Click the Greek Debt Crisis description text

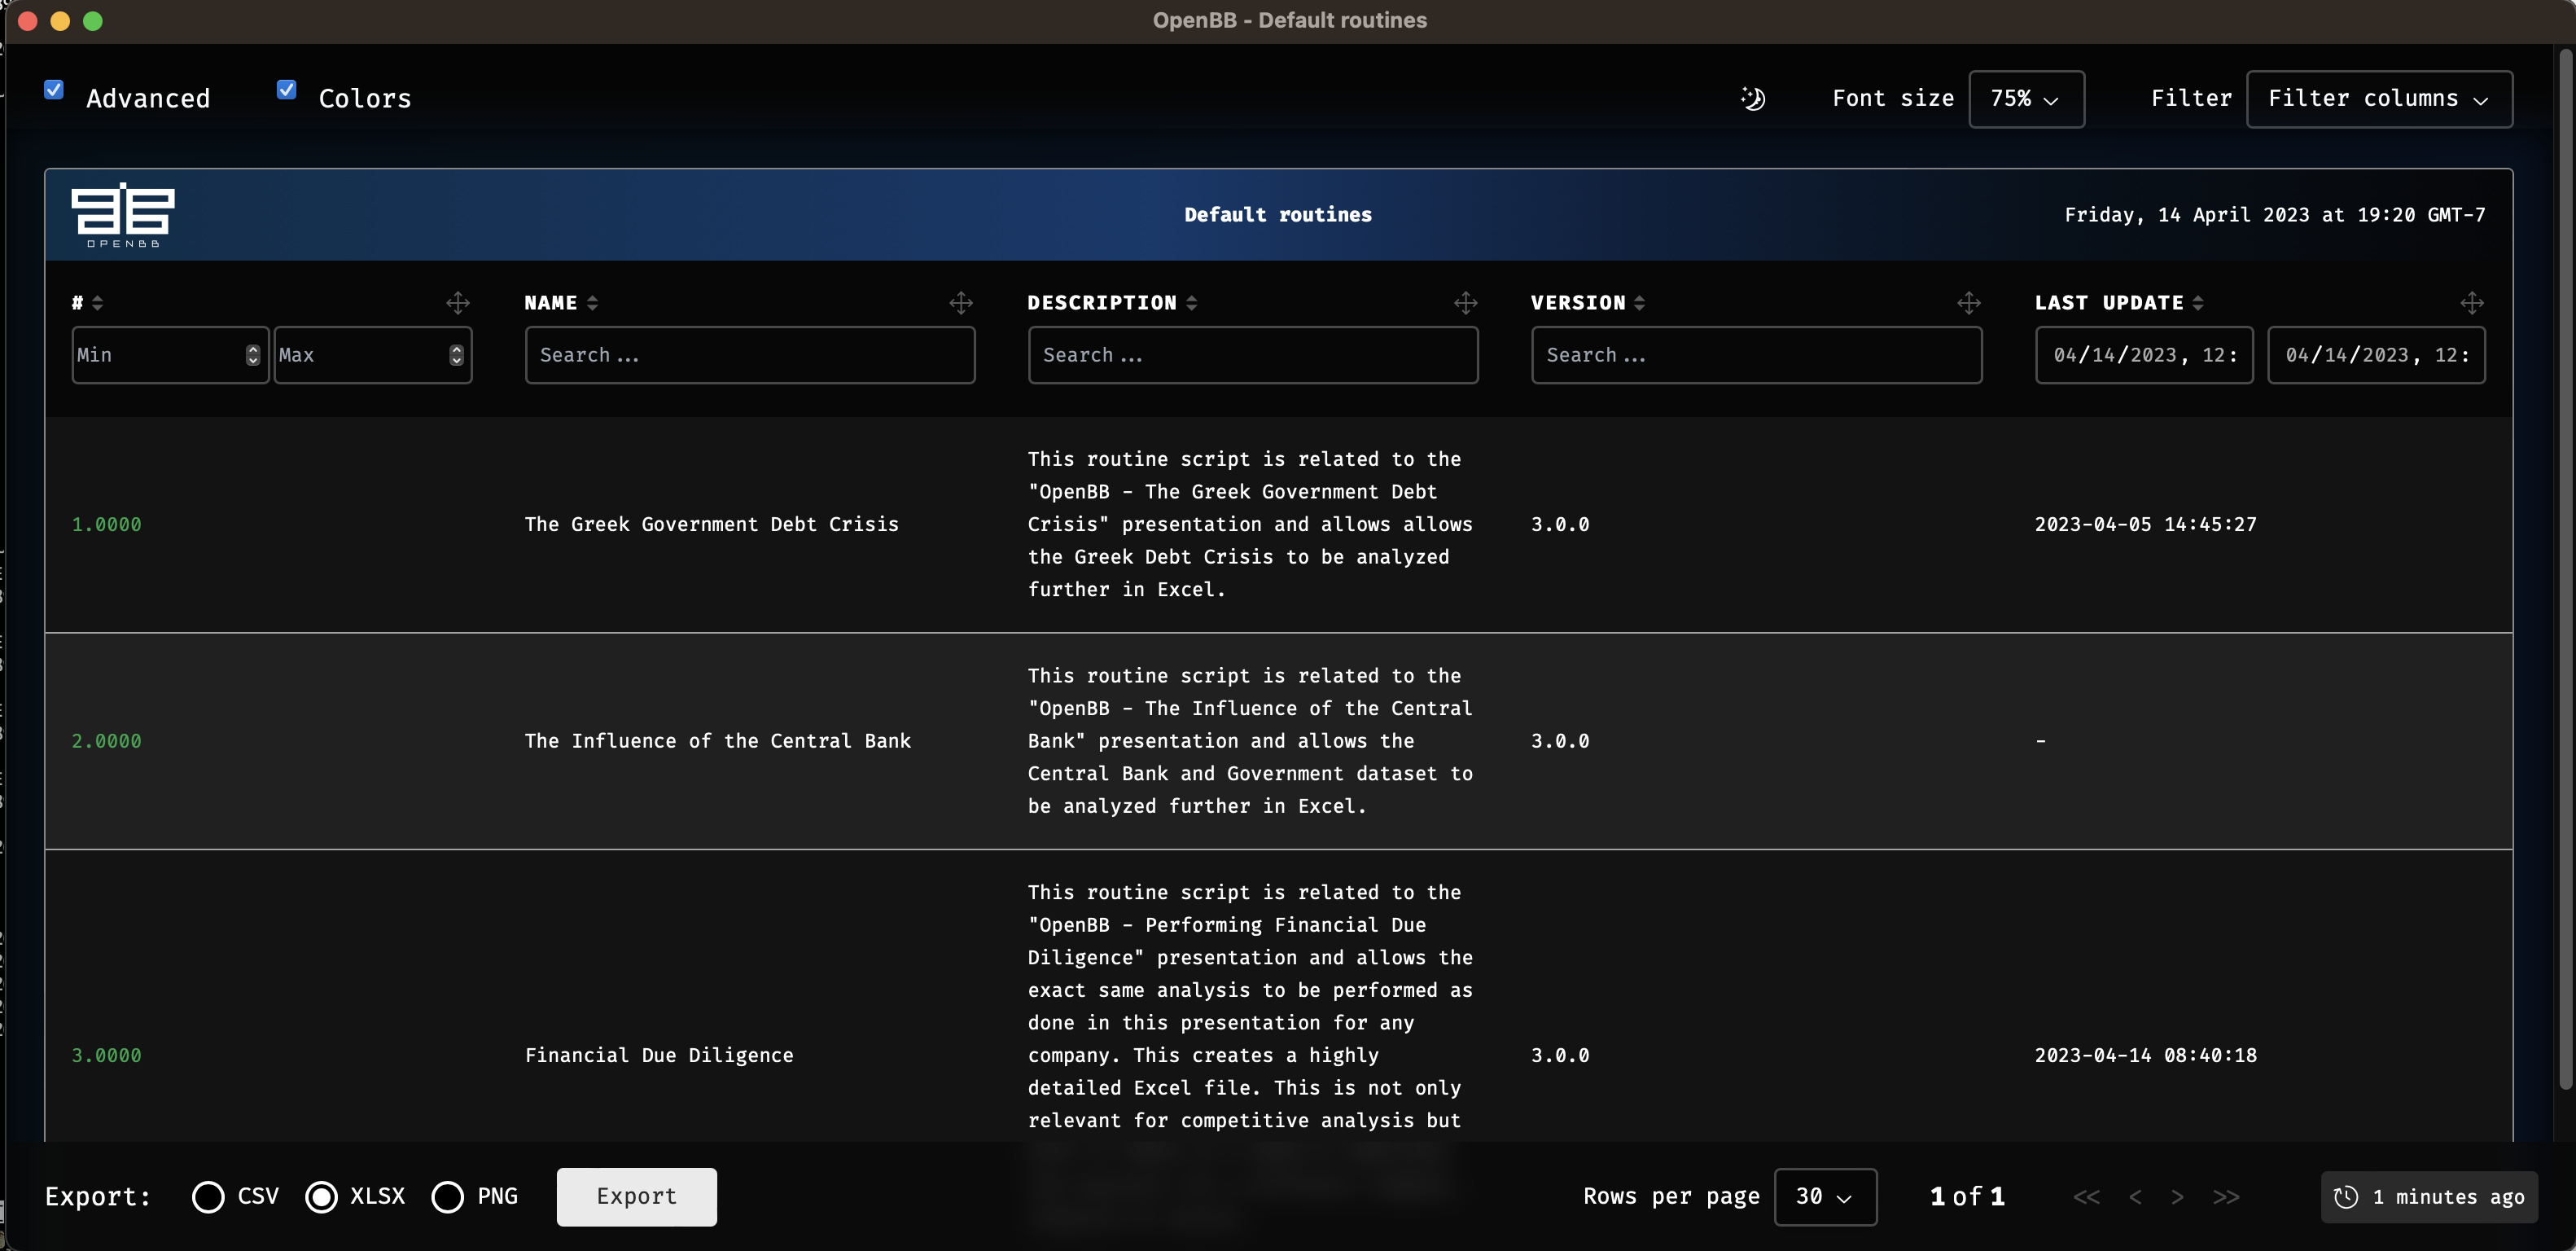tap(1250, 525)
